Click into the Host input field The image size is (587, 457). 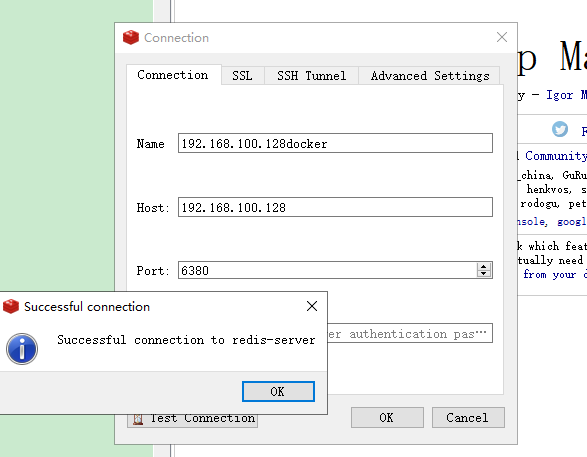click(x=335, y=207)
